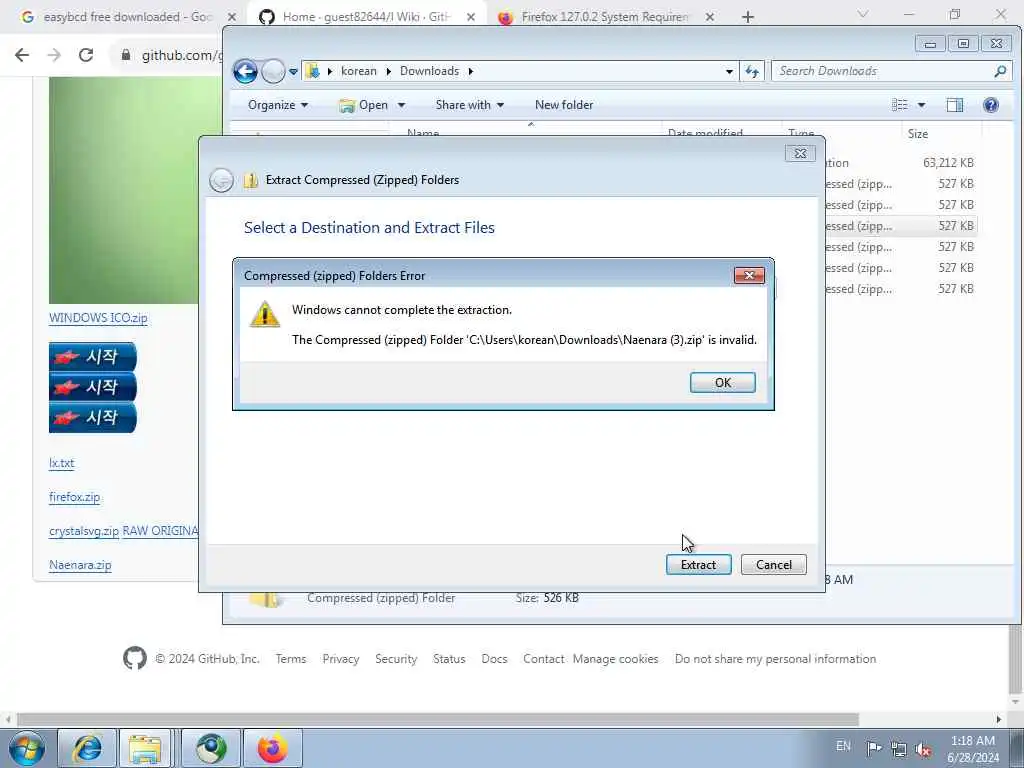Click the Extract button in the wizard
Image resolution: width=1024 pixels, height=768 pixels.
pos(698,565)
